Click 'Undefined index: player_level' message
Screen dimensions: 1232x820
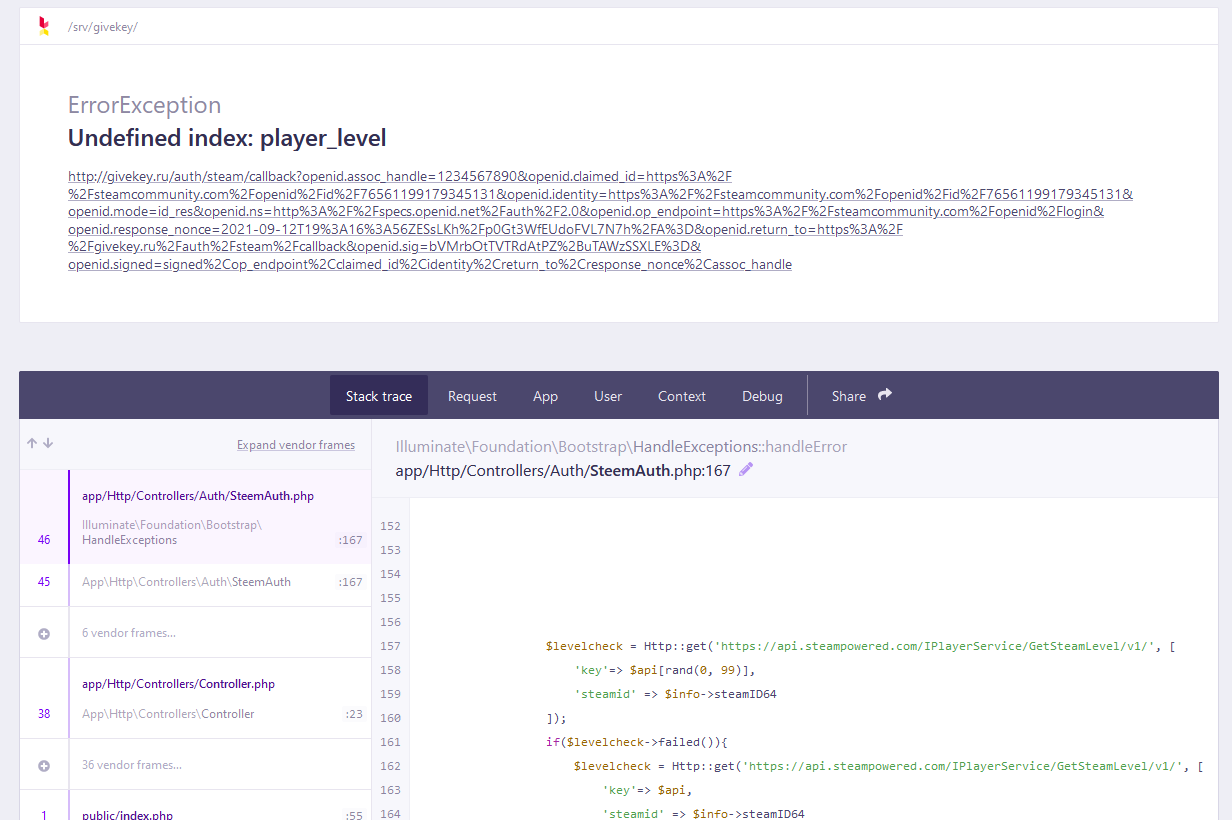[x=227, y=138]
